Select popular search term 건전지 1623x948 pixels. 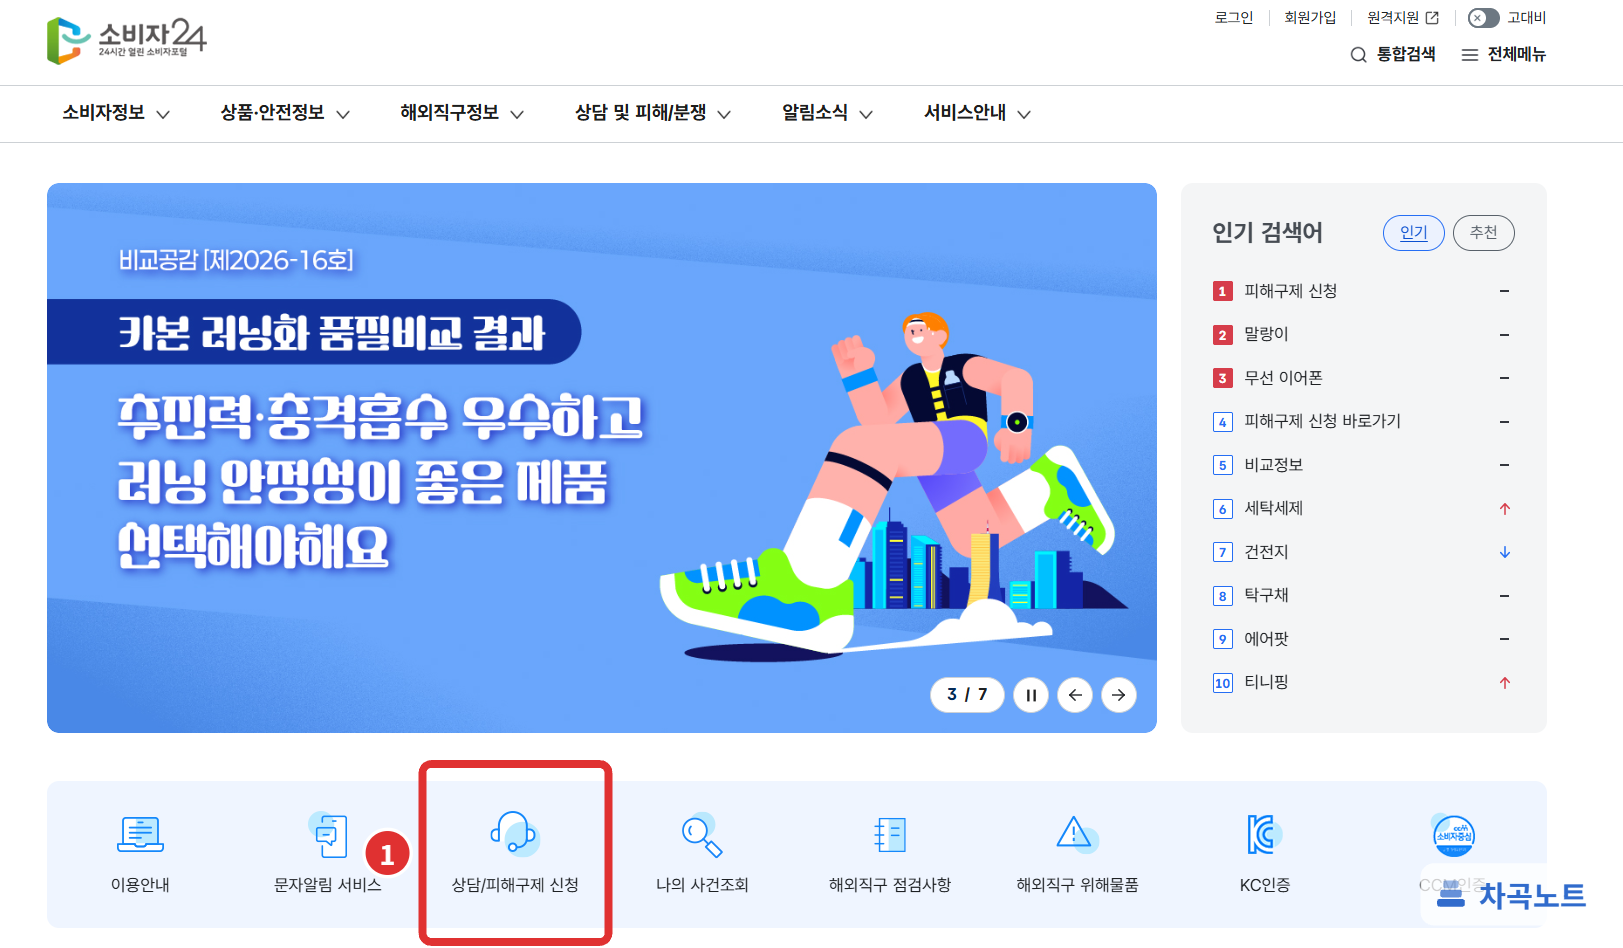pos(1266,552)
